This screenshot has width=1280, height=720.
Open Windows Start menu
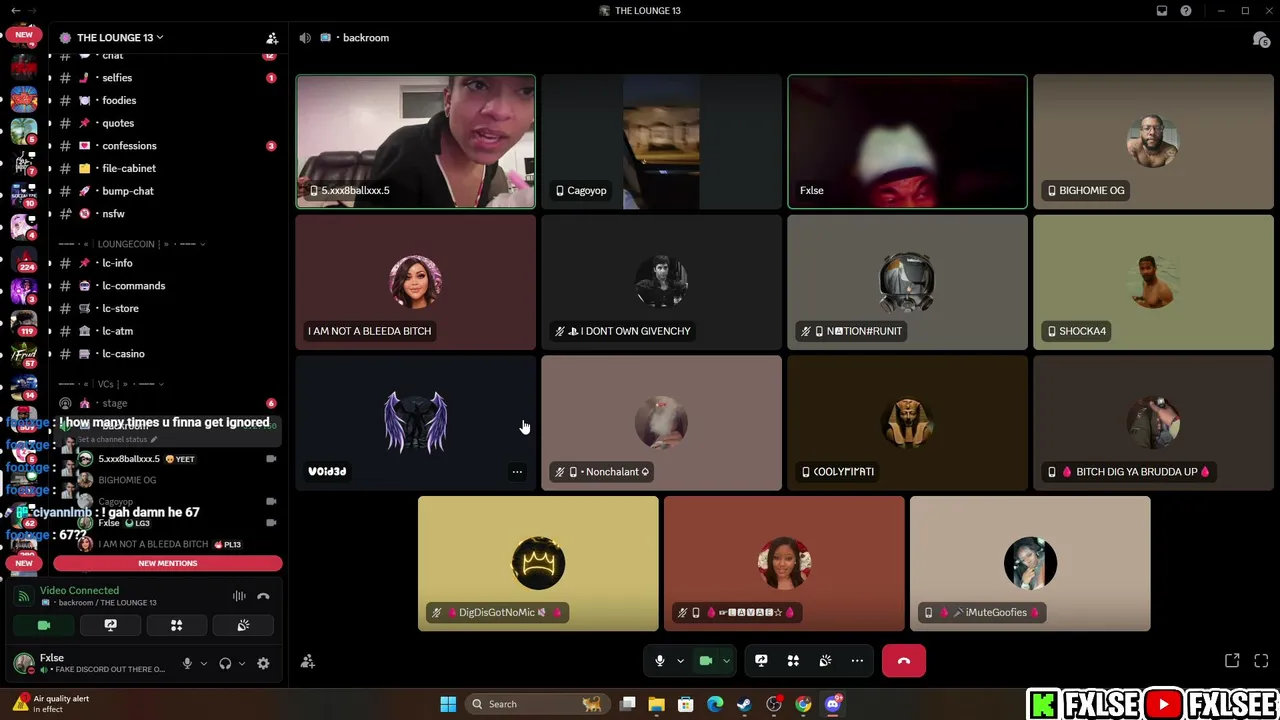pyautogui.click(x=448, y=704)
